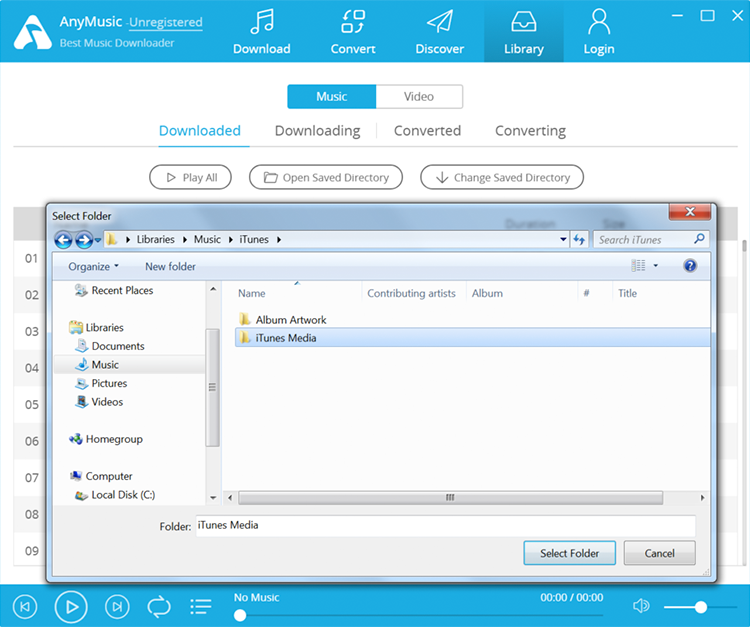This screenshot has width=750, height=627.
Task: Click the Unregistered link
Action: point(165,22)
